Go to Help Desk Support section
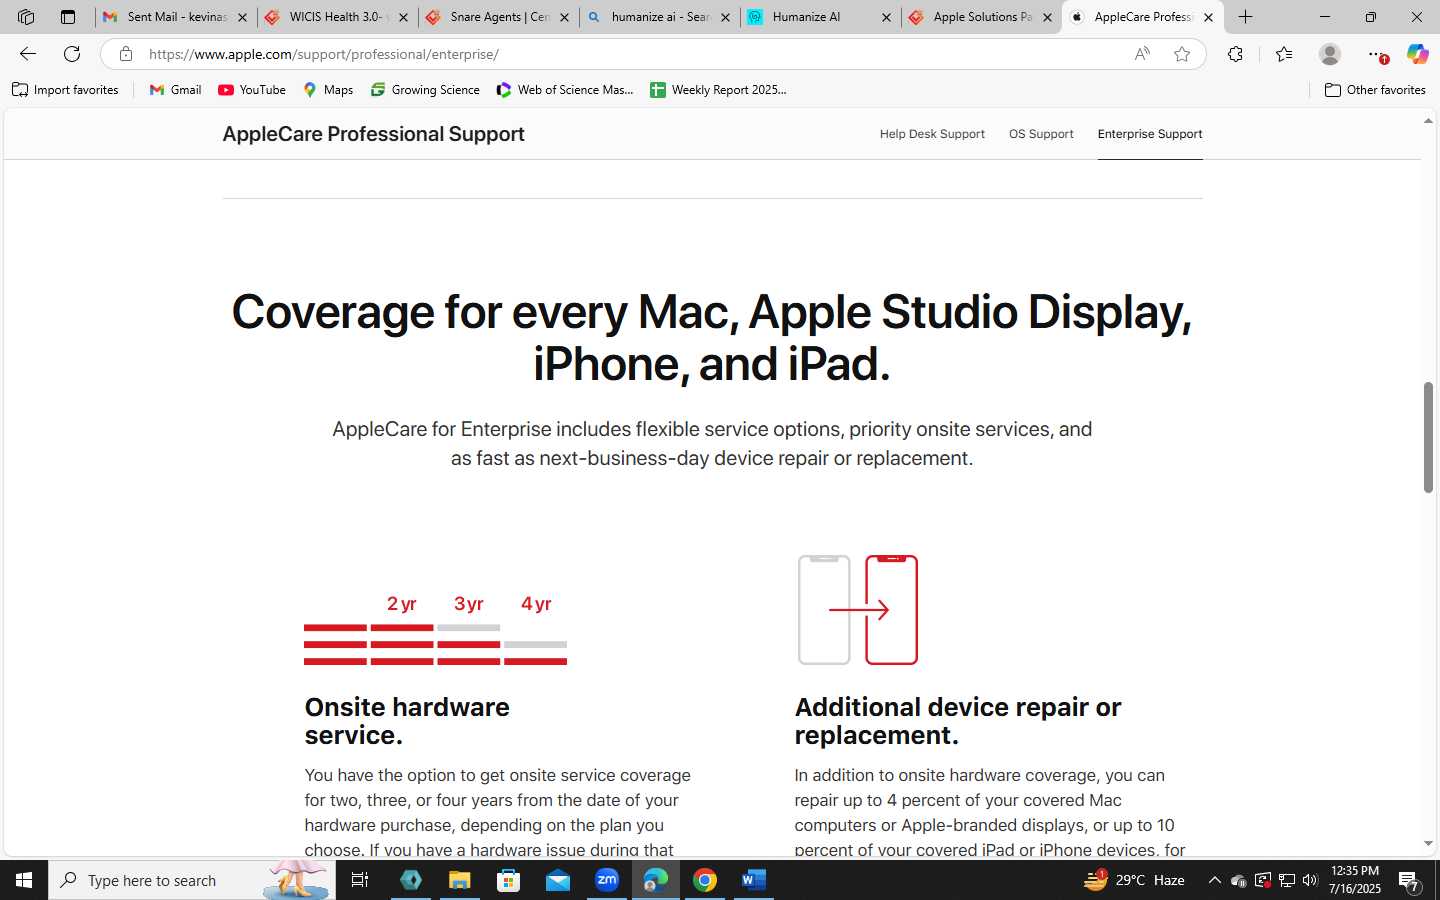Viewport: 1440px width, 900px height. pos(932,134)
